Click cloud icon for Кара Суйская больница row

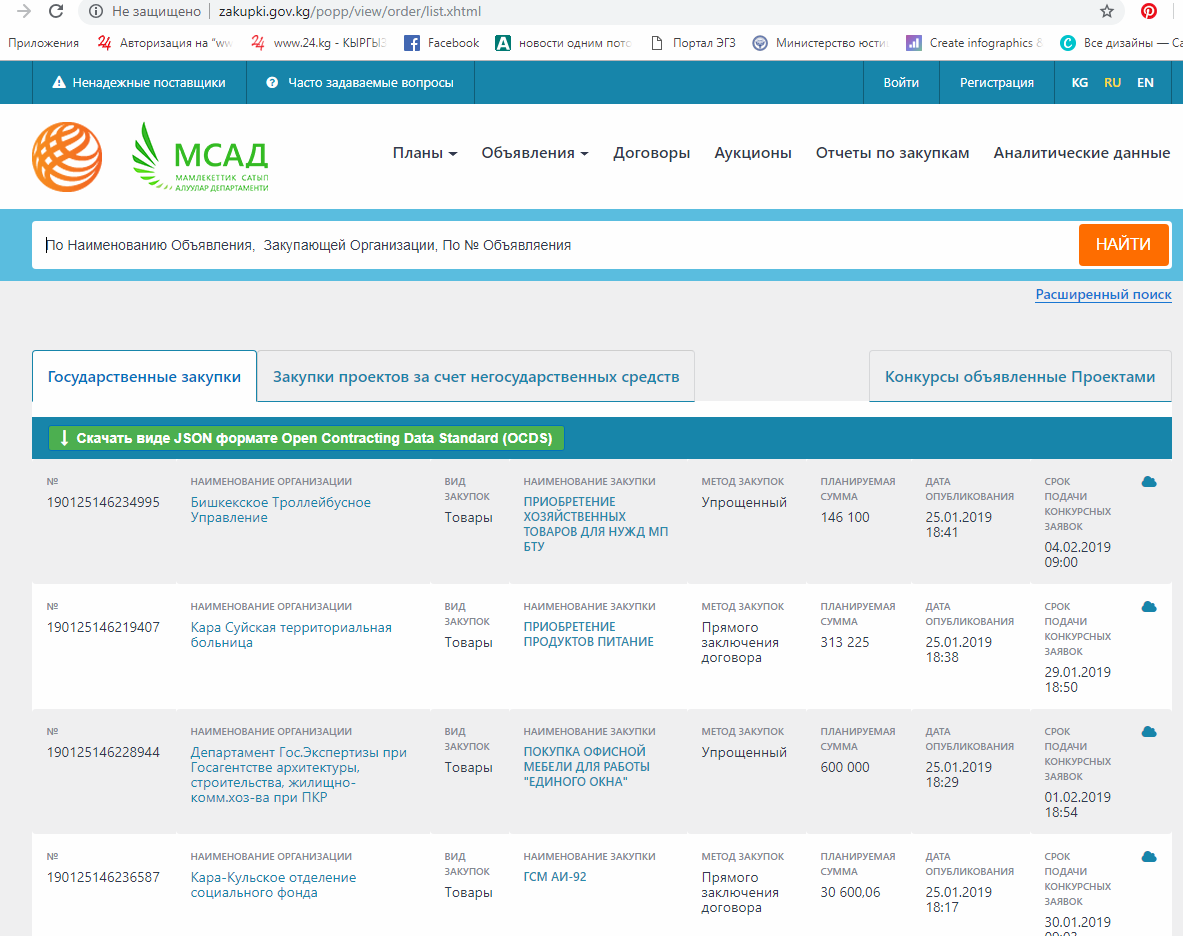[x=1149, y=607]
